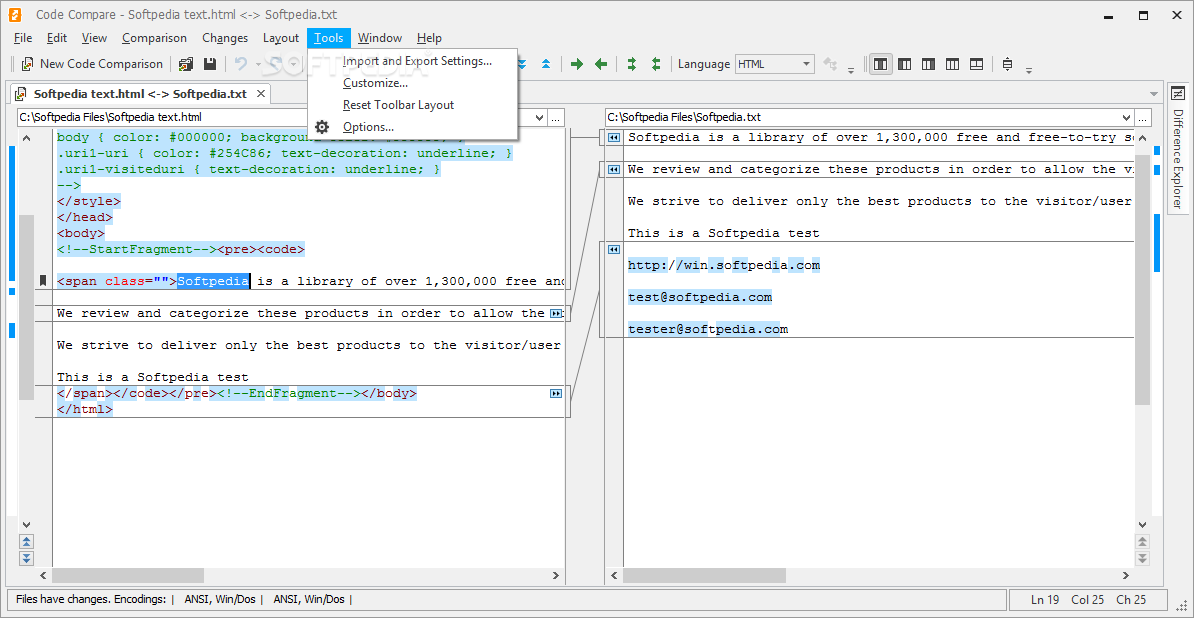This screenshot has height=618, width=1194.
Task: Open the Changes menu
Action: coord(225,38)
